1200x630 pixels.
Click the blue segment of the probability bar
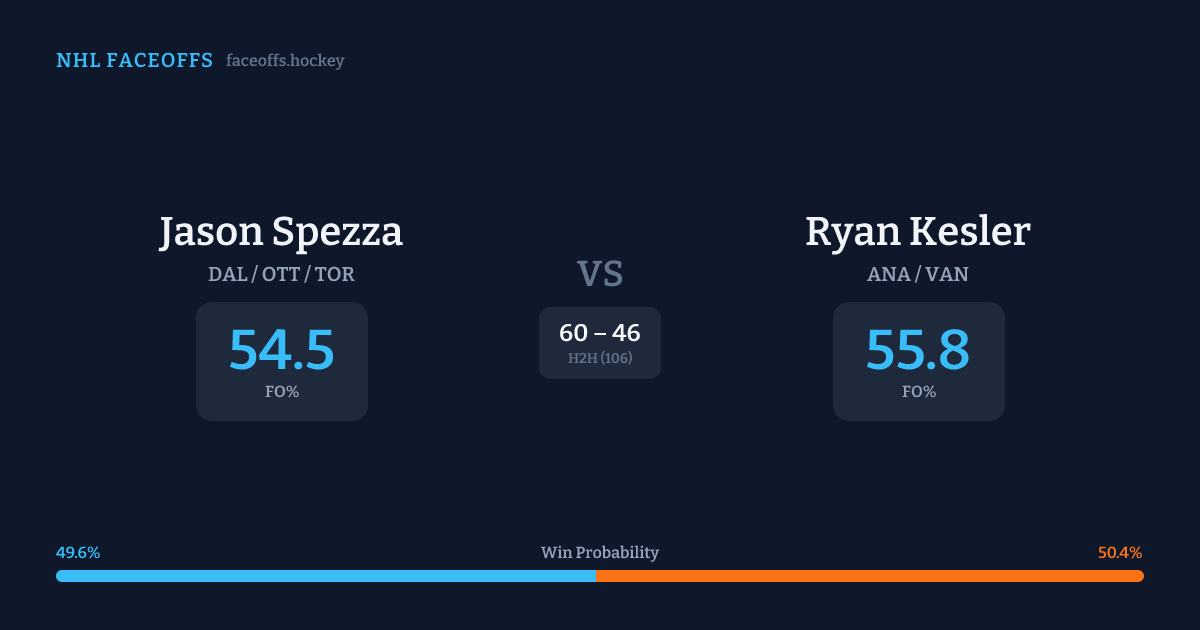point(325,576)
